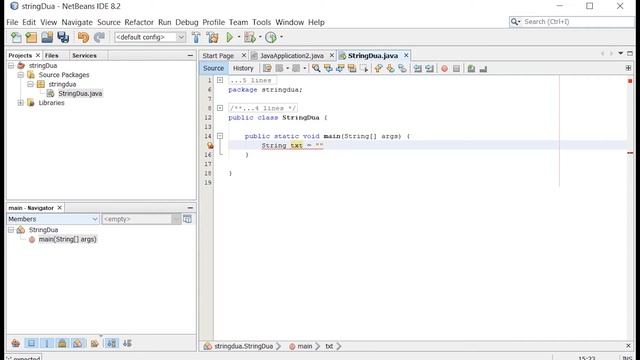Open the Members dropdown in Navigator
The height and width of the screenshot is (360, 640).
click(53, 219)
